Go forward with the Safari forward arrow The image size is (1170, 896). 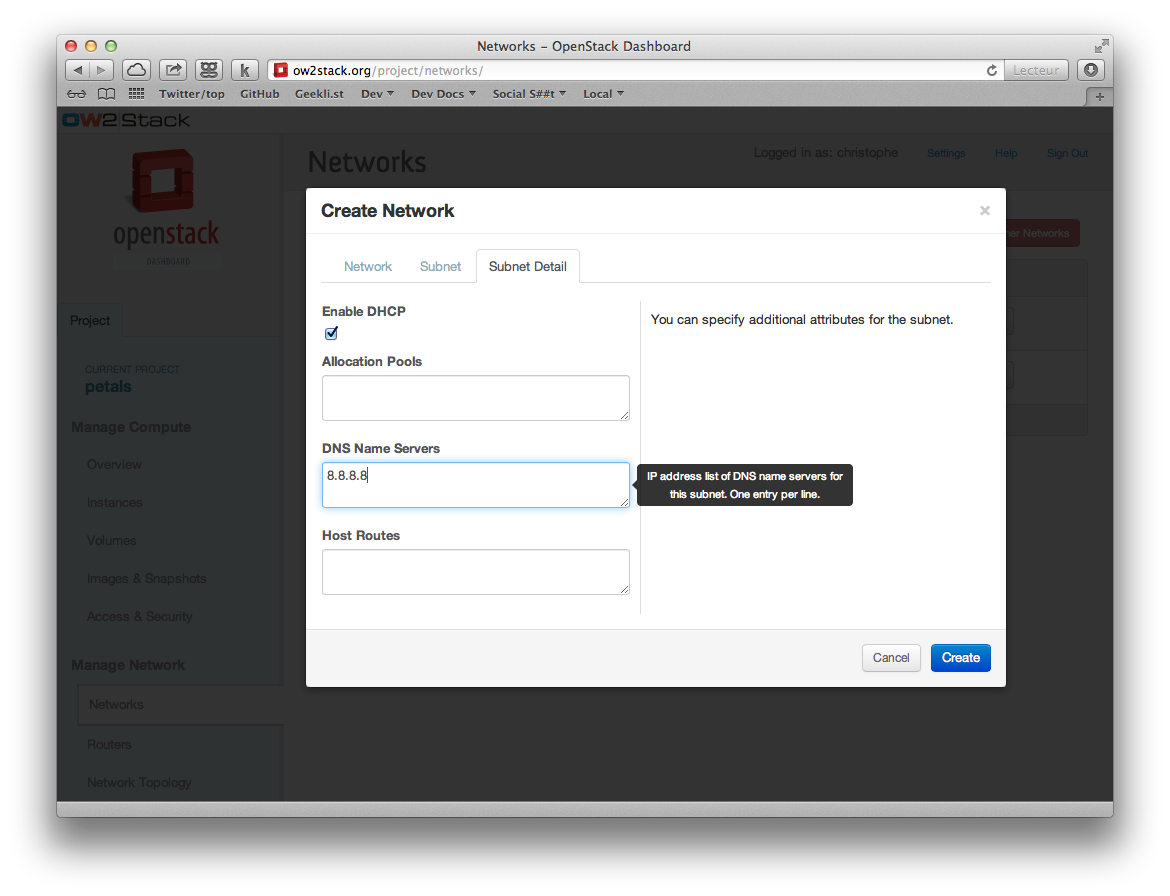tap(101, 70)
